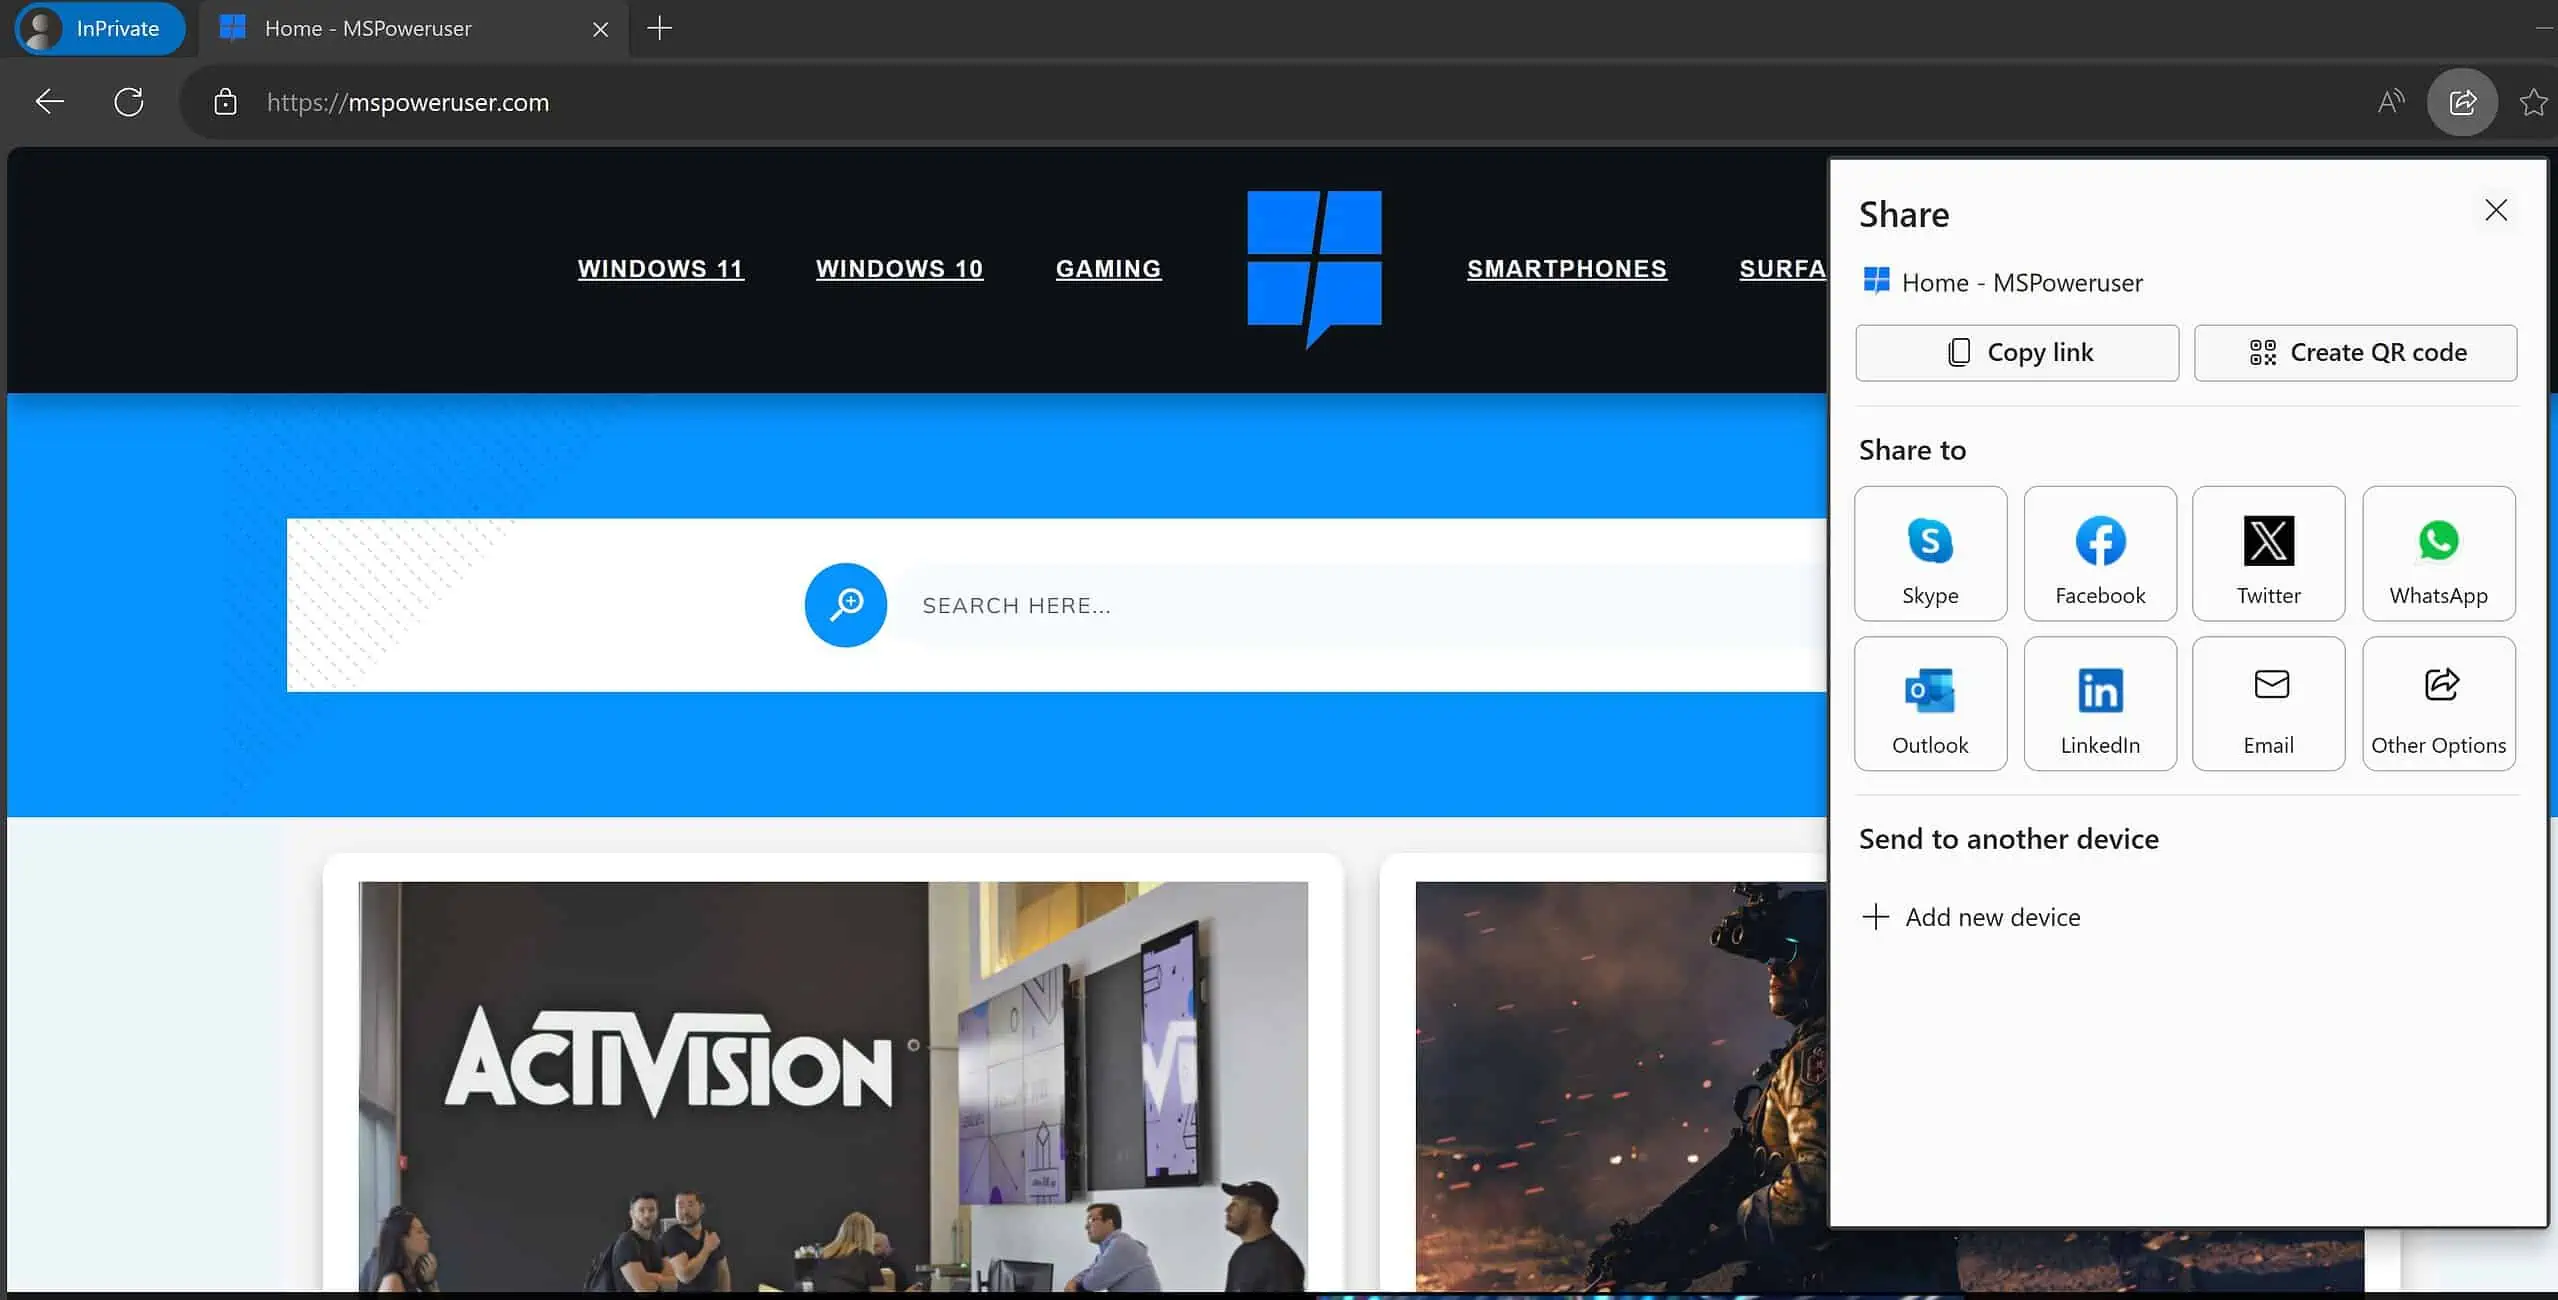Click the Email share icon
The image size is (2558, 1300).
[2270, 703]
